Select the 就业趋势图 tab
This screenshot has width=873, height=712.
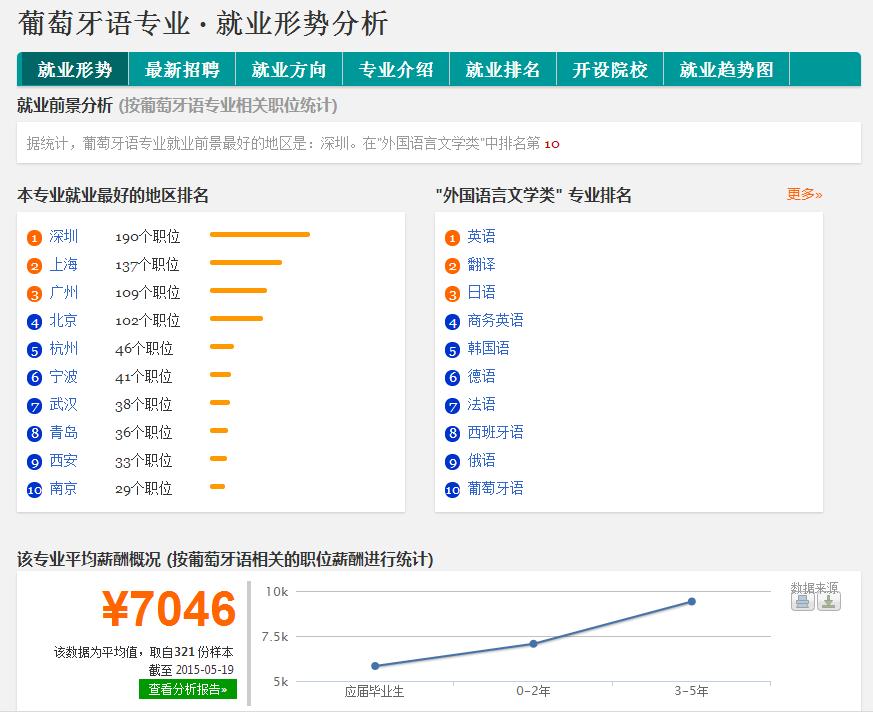point(727,70)
